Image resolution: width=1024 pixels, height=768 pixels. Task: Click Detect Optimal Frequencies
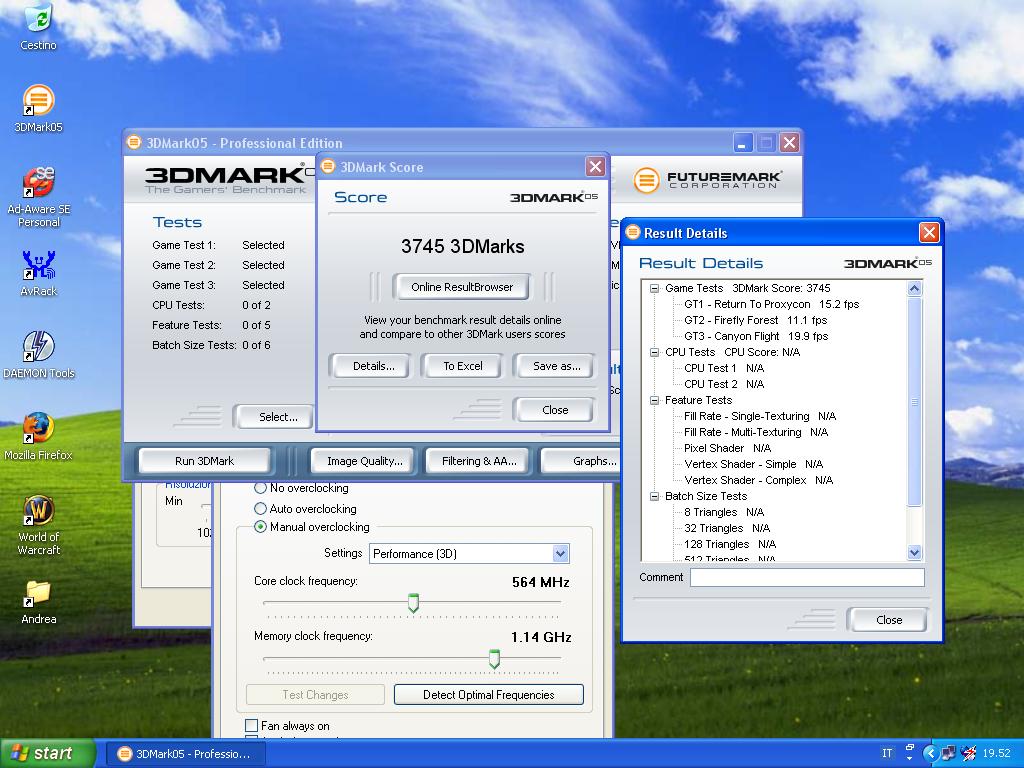[488, 695]
